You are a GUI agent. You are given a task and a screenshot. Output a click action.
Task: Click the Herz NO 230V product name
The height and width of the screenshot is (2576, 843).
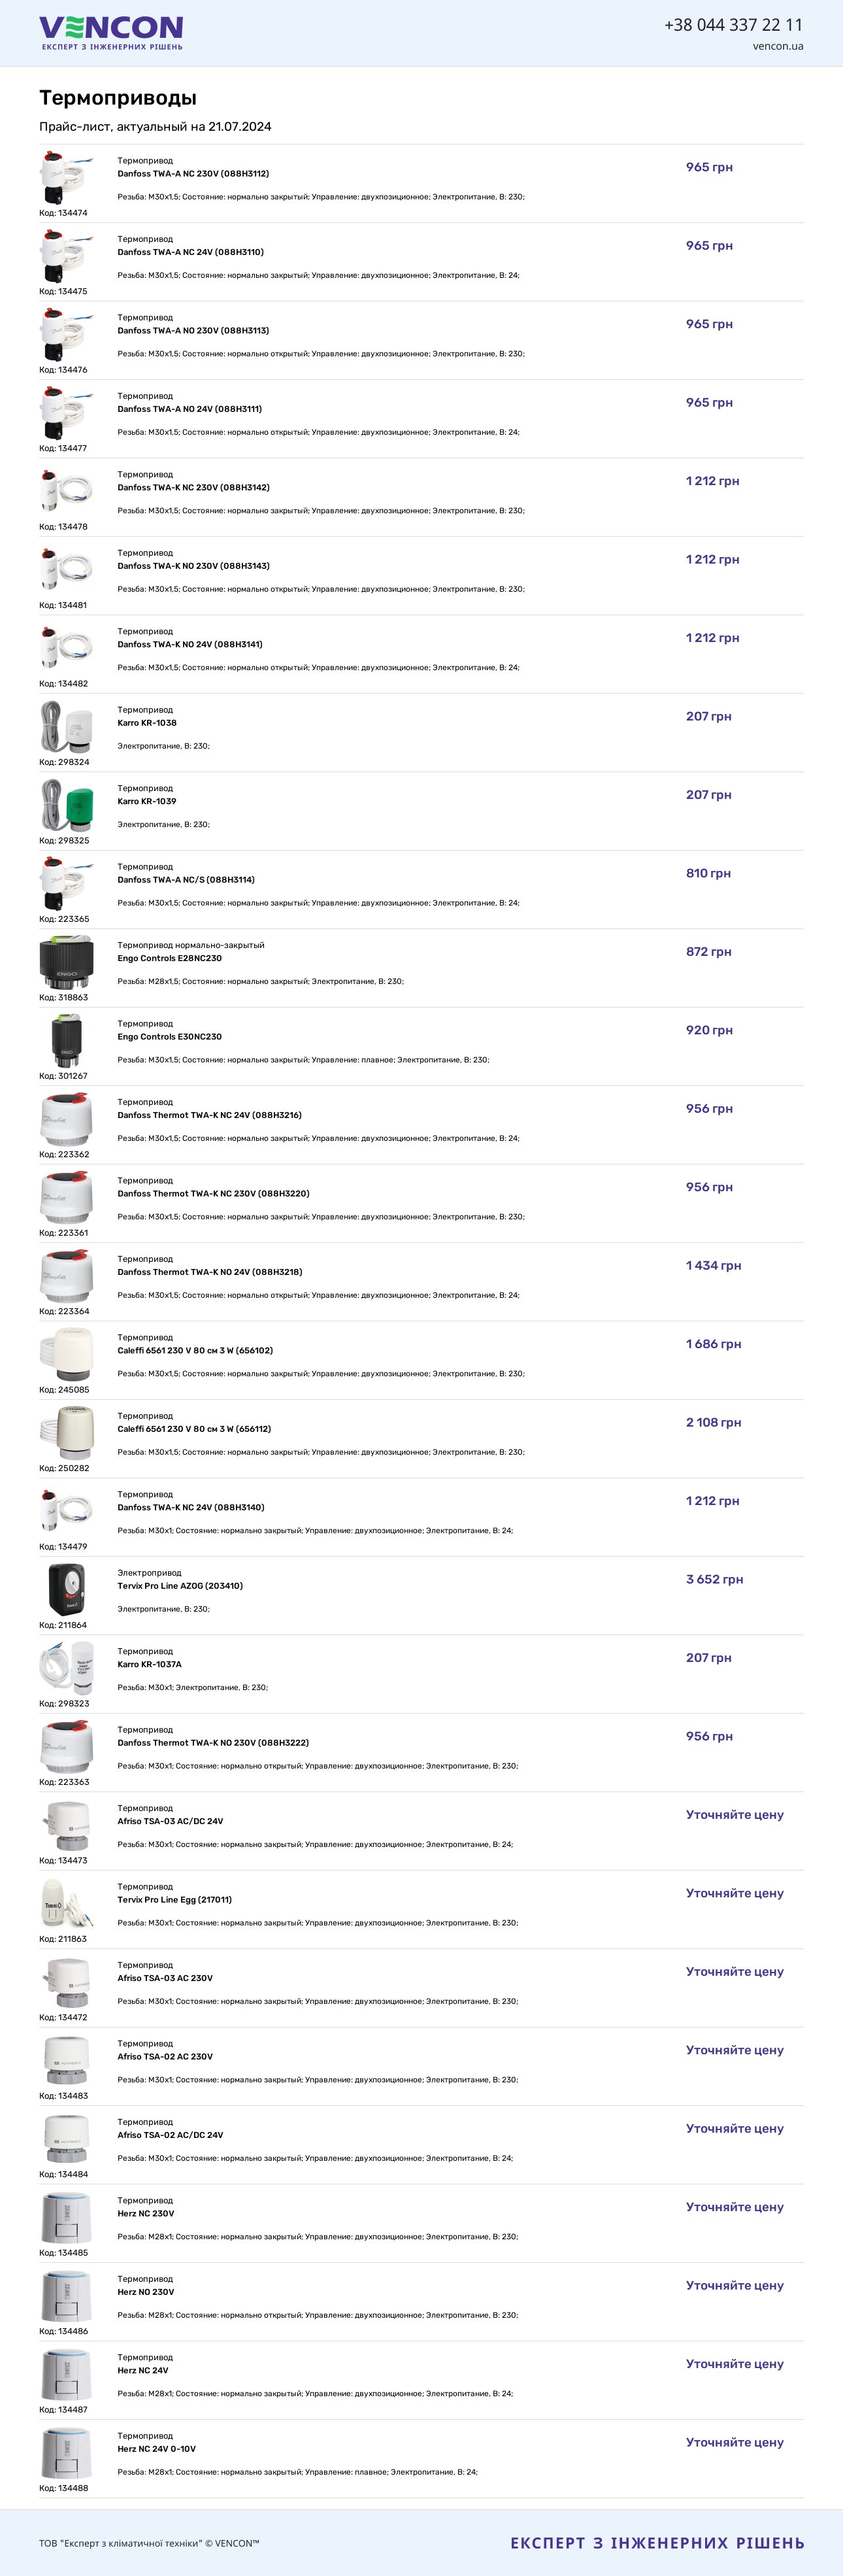coord(146,2292)
